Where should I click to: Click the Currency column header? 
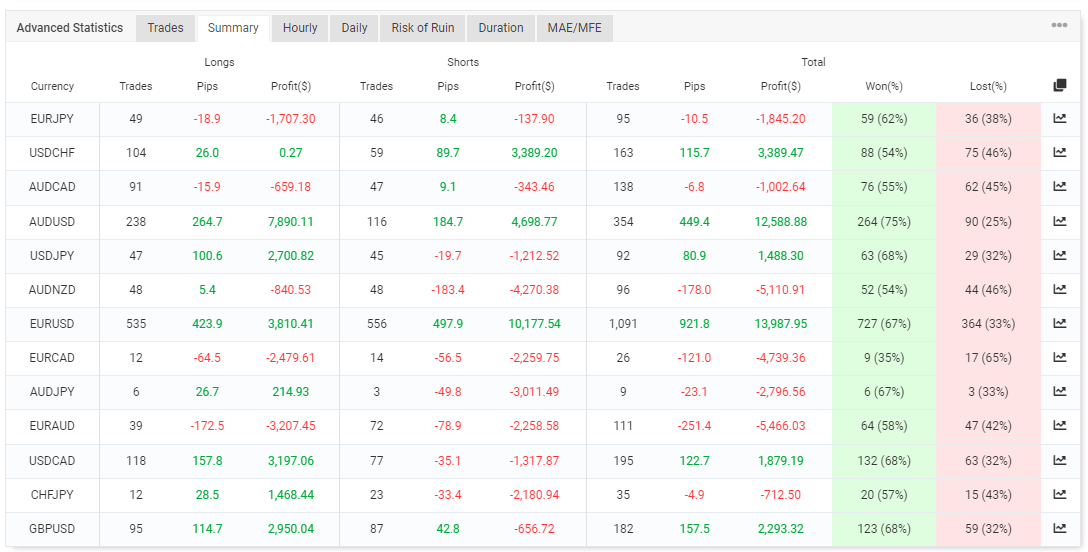point(52,86)
